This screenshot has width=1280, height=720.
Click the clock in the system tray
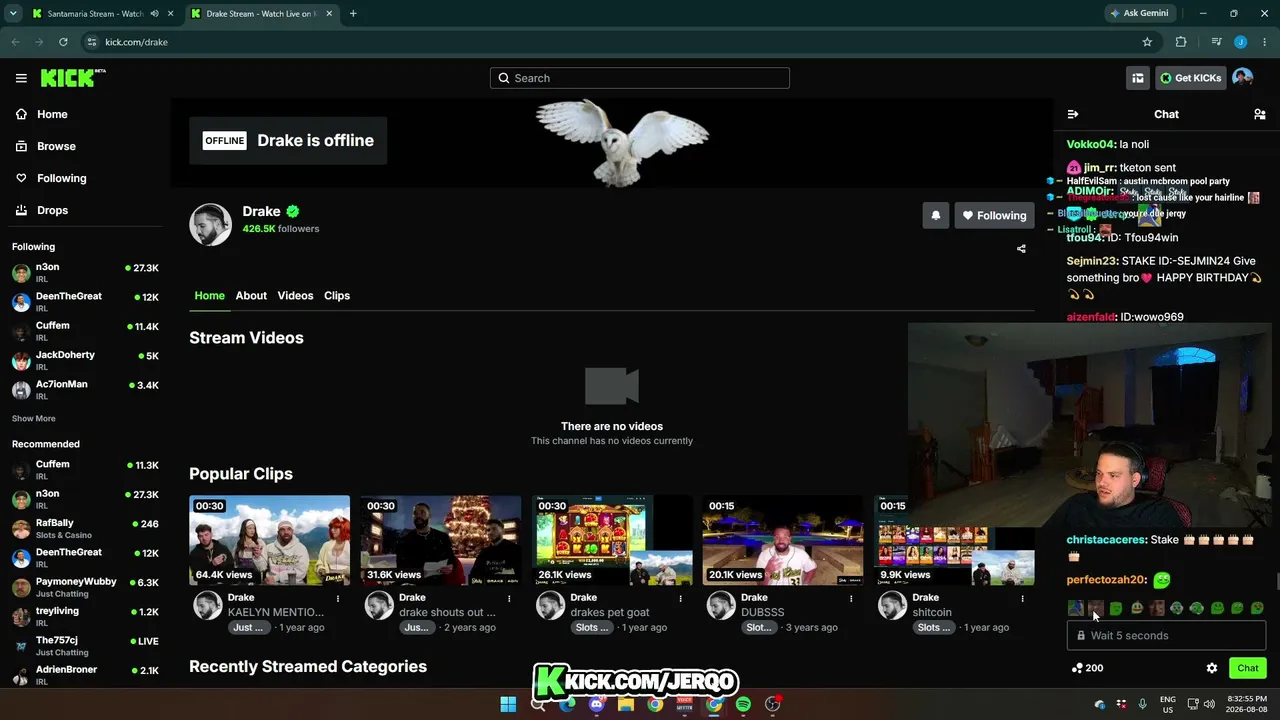point(1246,704)
